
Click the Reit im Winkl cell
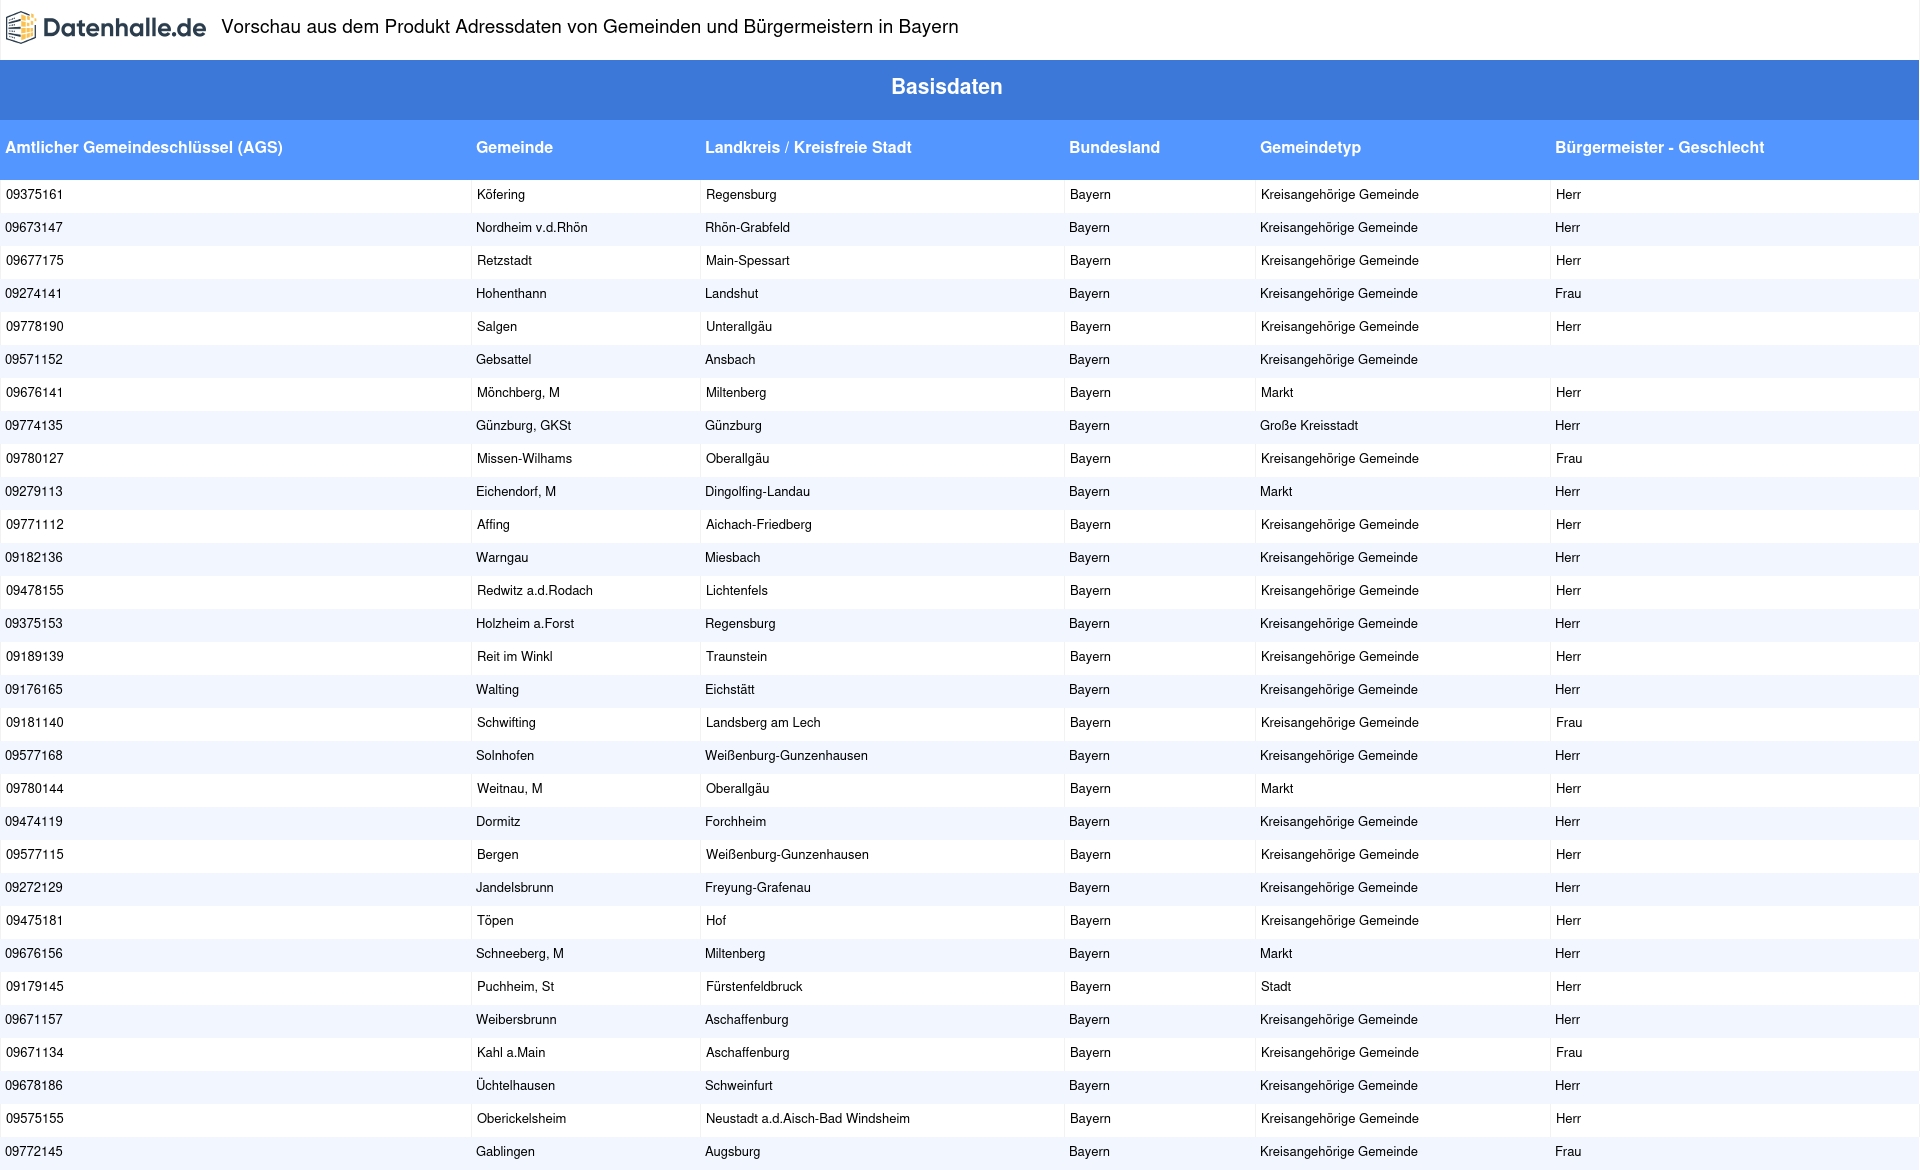[x=514, y=657]
